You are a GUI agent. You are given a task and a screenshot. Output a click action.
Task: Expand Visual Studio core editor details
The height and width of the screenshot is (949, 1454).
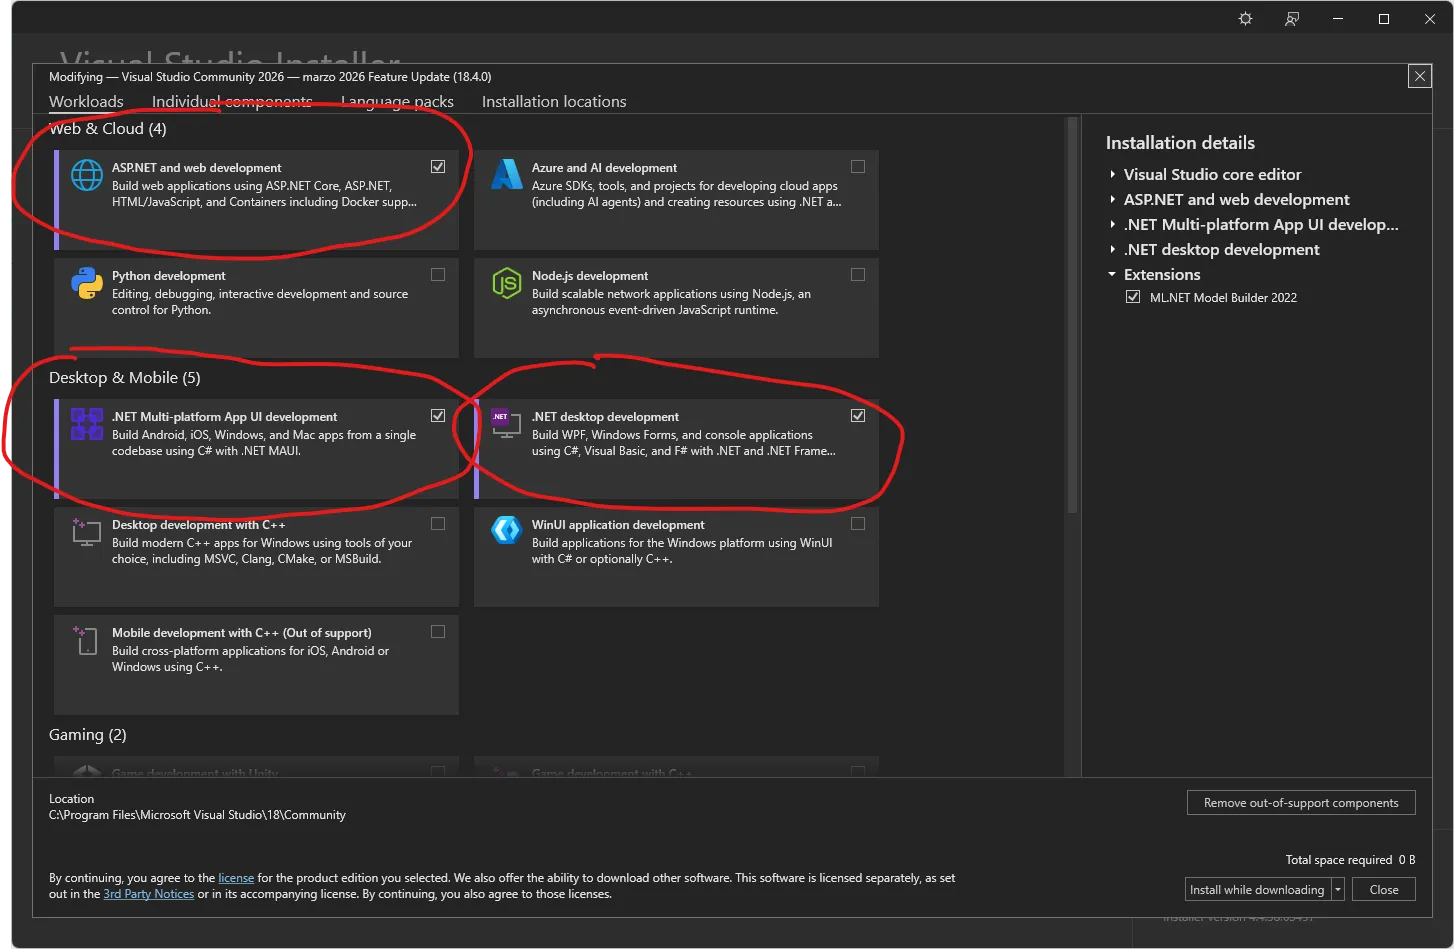(1112, 174)
